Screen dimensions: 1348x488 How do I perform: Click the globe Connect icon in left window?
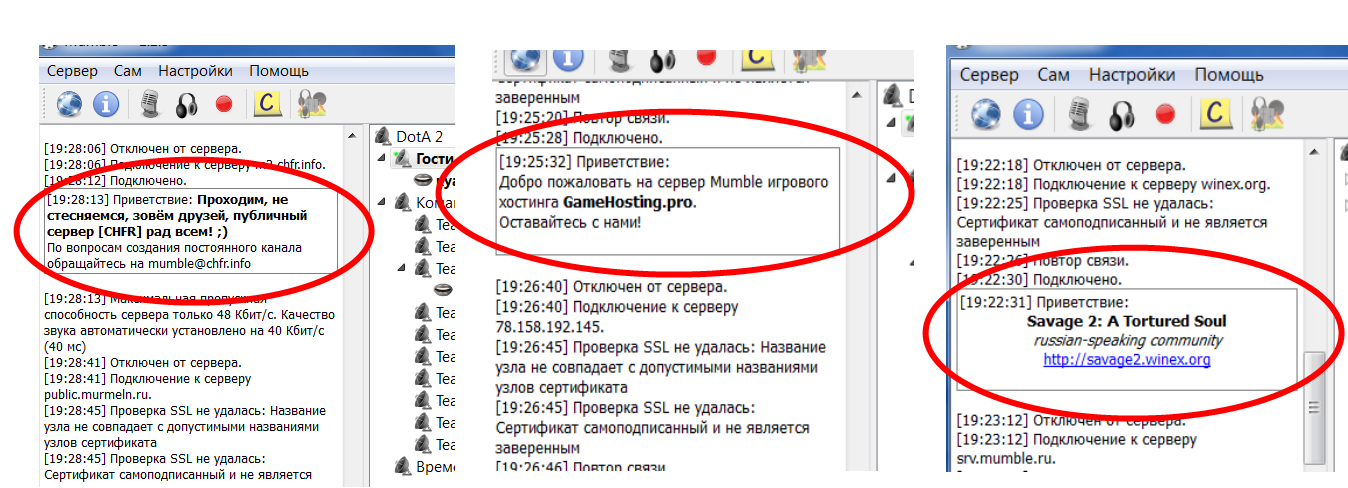click(x=69, y=104)
